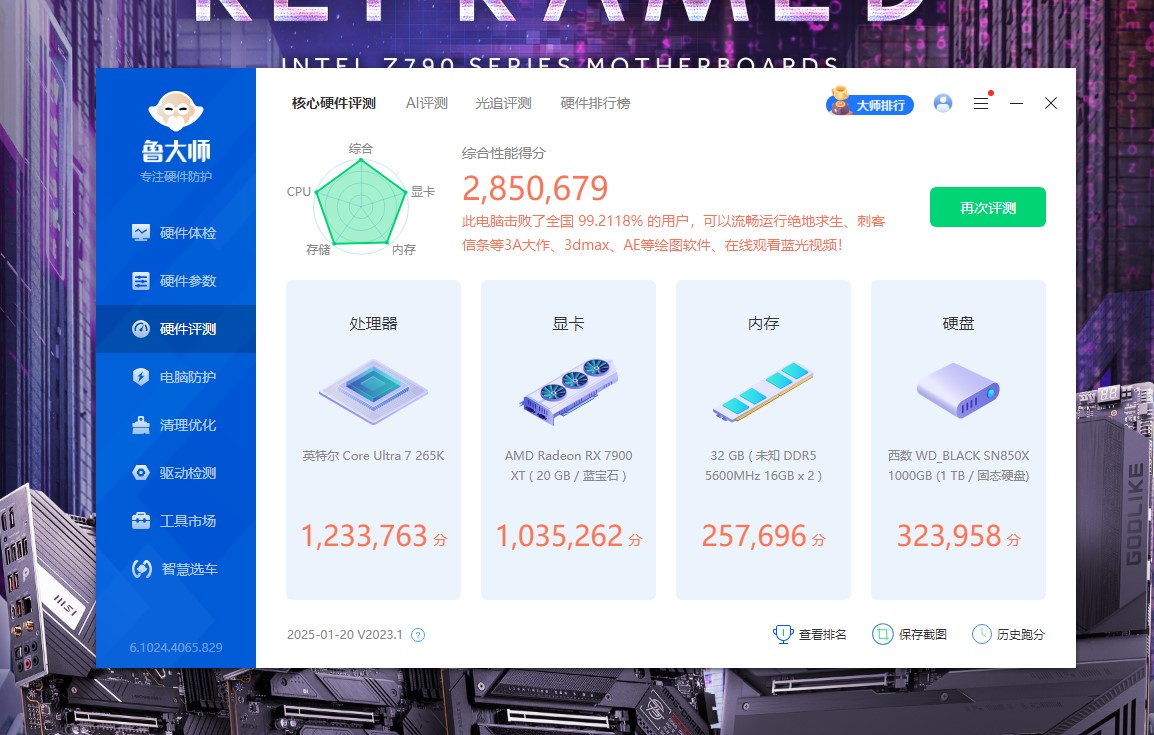Open 硬件体检 in the sidebar
This screenshot has height=735, width=1154.
(176, 233)
